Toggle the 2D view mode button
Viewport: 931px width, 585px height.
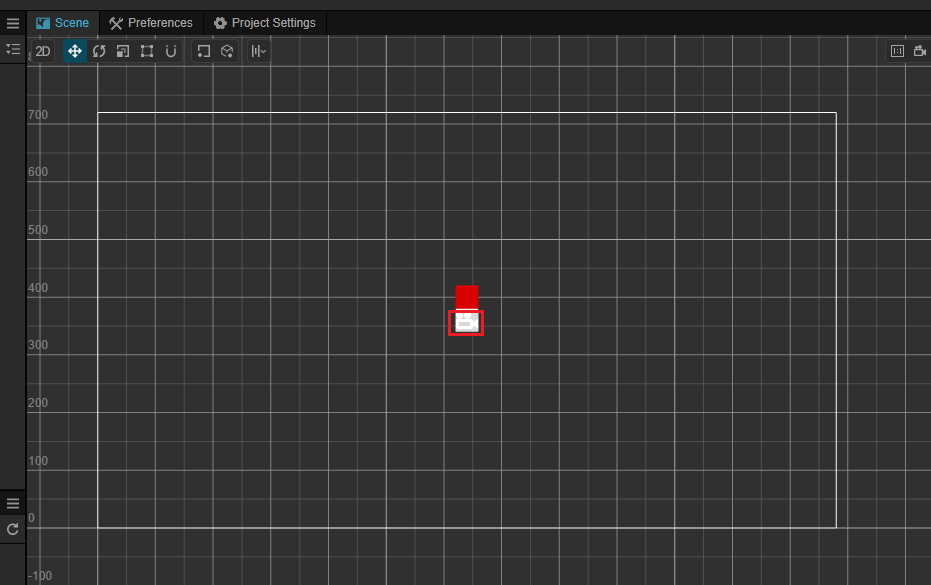click(43, 51)
